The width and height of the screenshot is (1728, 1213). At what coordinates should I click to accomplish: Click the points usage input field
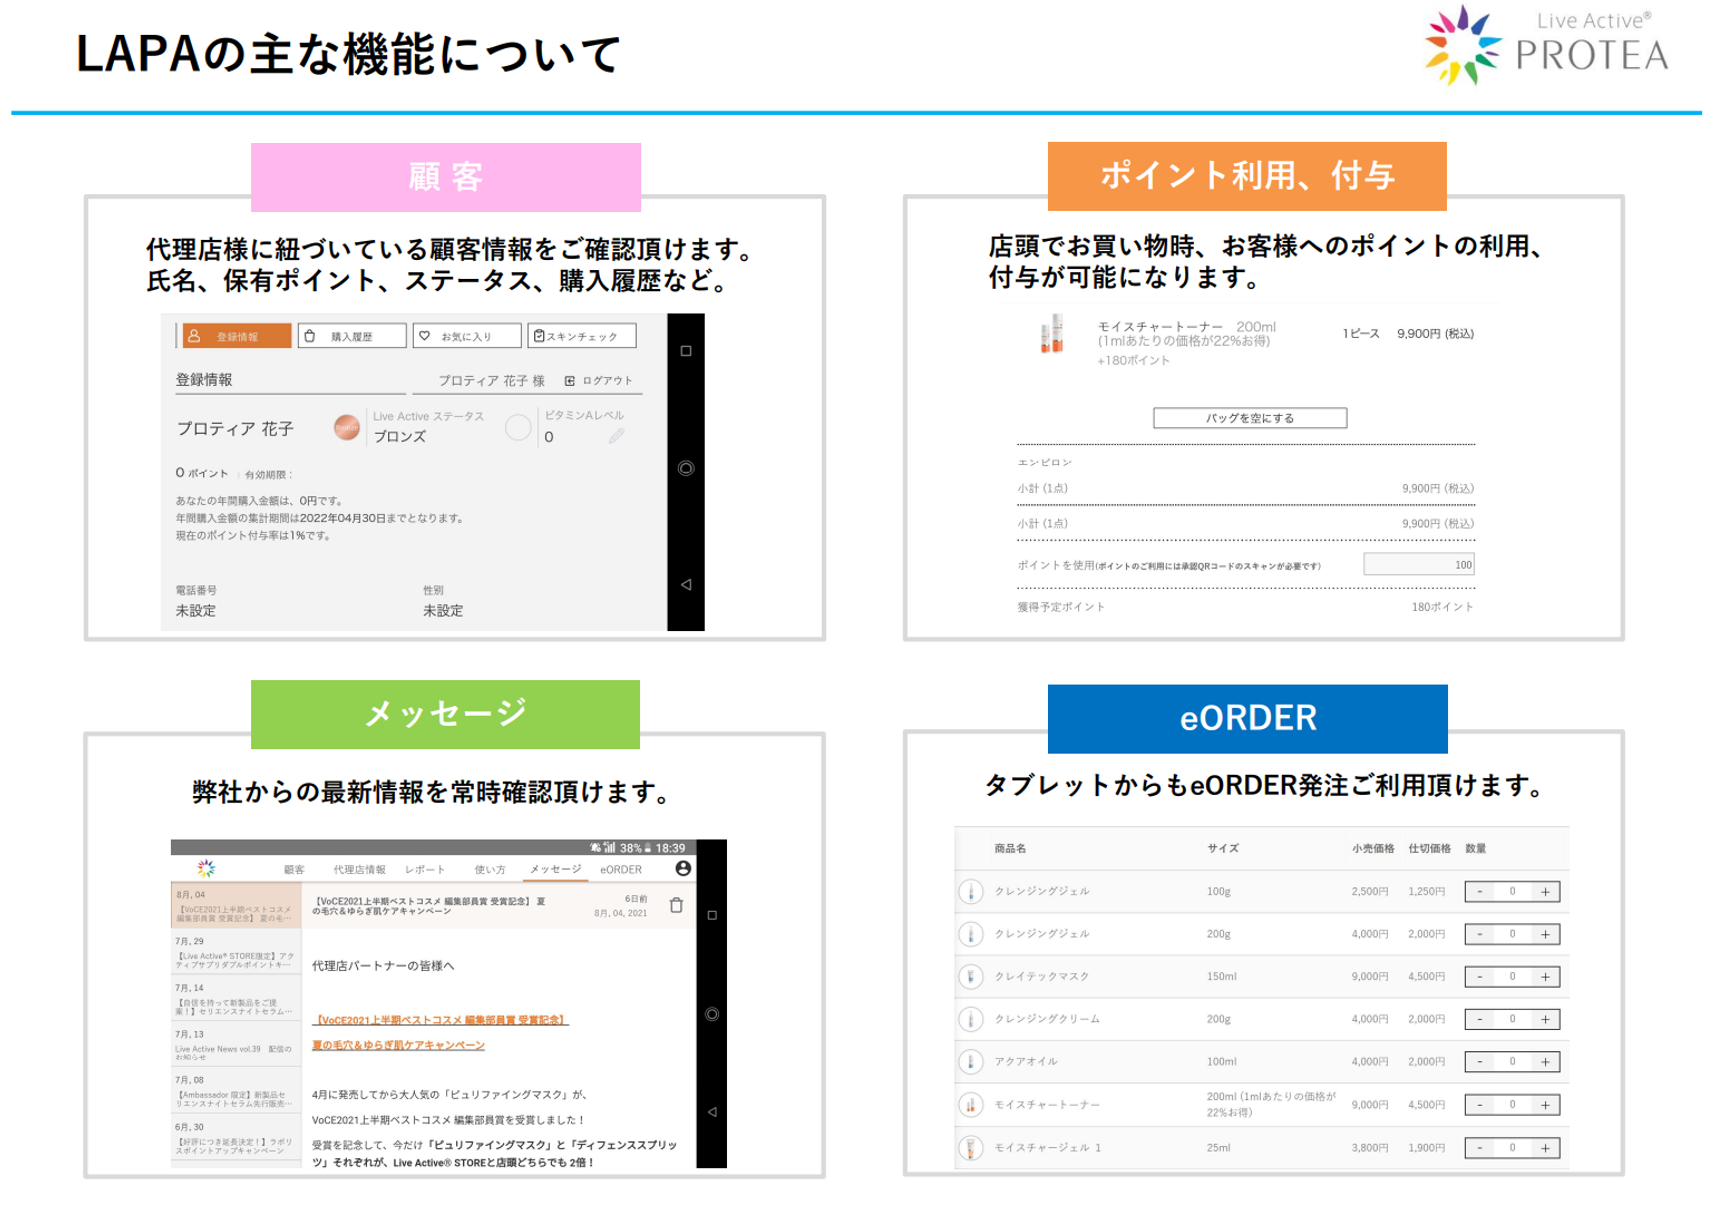pyautogui.click(x=1418, y=565)
